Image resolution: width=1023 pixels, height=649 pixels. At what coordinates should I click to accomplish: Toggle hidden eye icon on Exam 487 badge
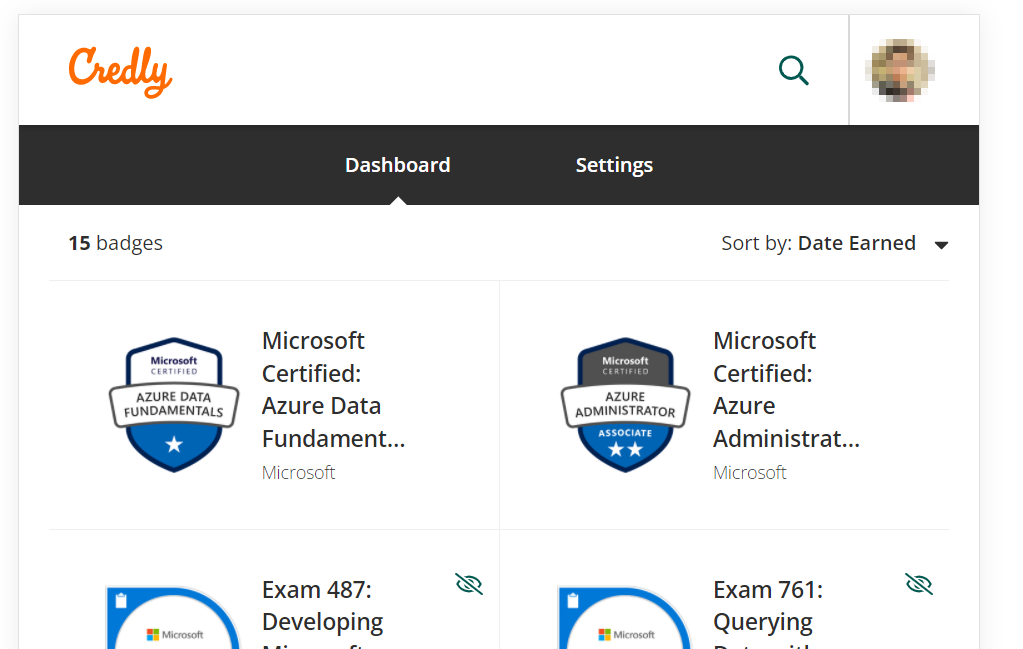coord(468,584)
